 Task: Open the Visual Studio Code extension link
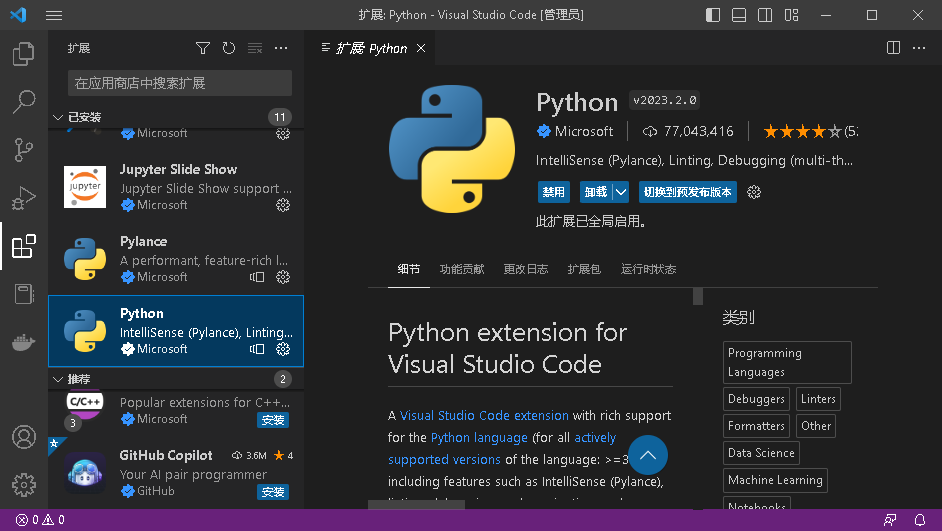click(x=484, y=416)
